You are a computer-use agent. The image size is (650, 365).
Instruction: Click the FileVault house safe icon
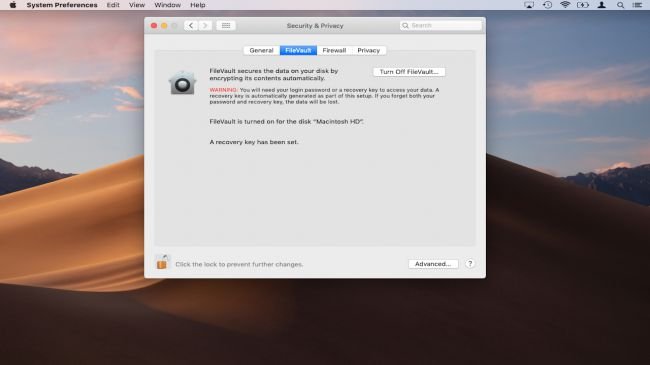pos(182,83)
